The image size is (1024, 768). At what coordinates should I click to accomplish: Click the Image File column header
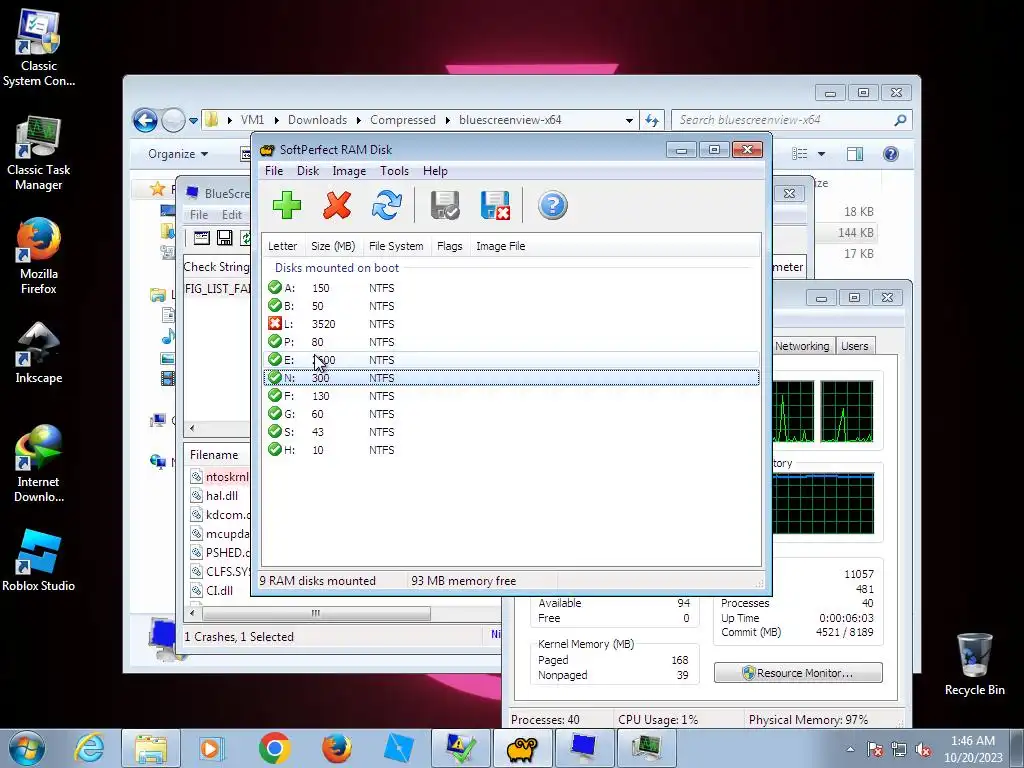point(500,246)
